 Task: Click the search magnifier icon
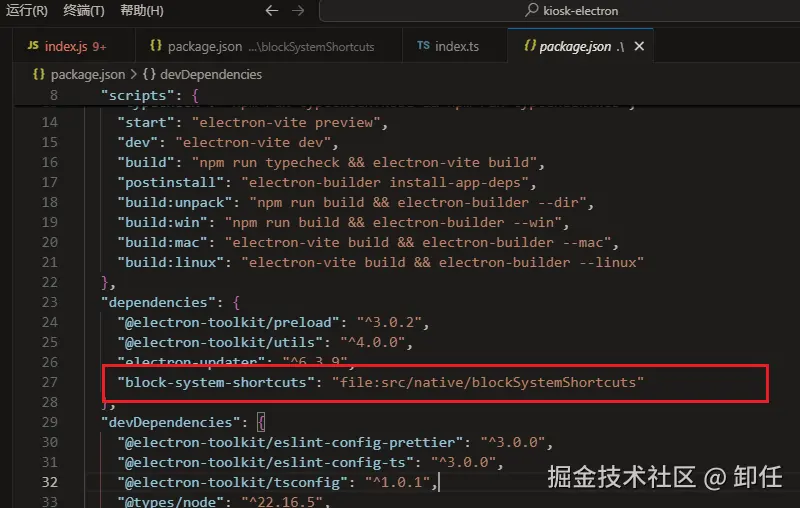(x=532, y=10)
